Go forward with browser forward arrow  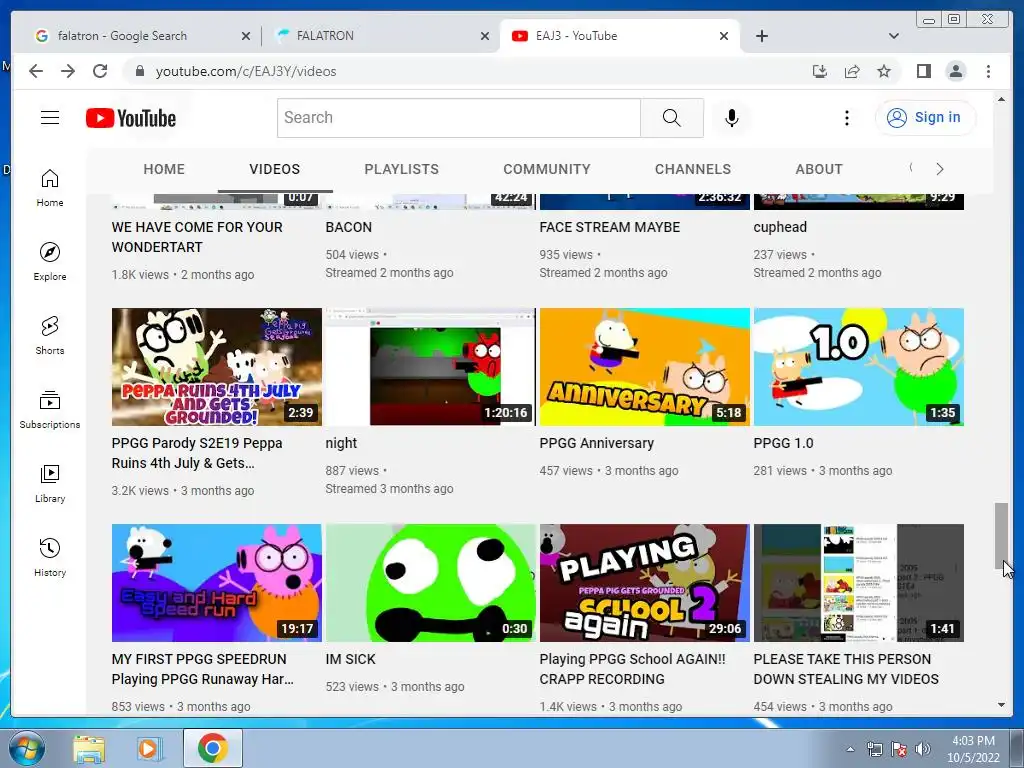tap(68, 71)
